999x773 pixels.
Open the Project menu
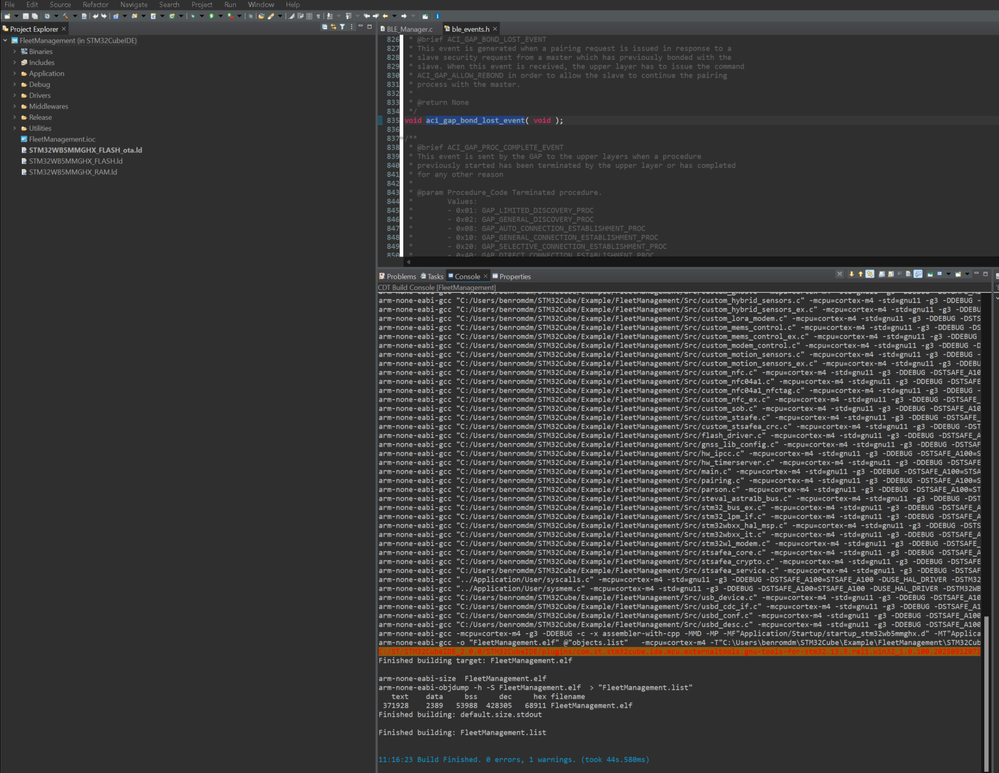202,5
